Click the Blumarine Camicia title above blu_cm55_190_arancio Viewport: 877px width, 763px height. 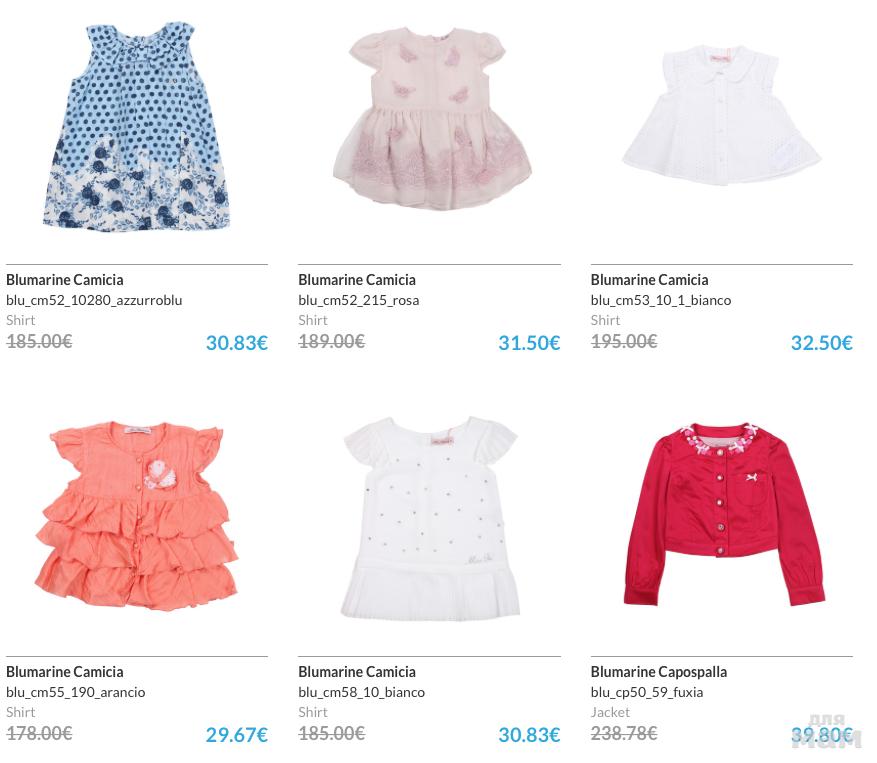coord(65,672)
